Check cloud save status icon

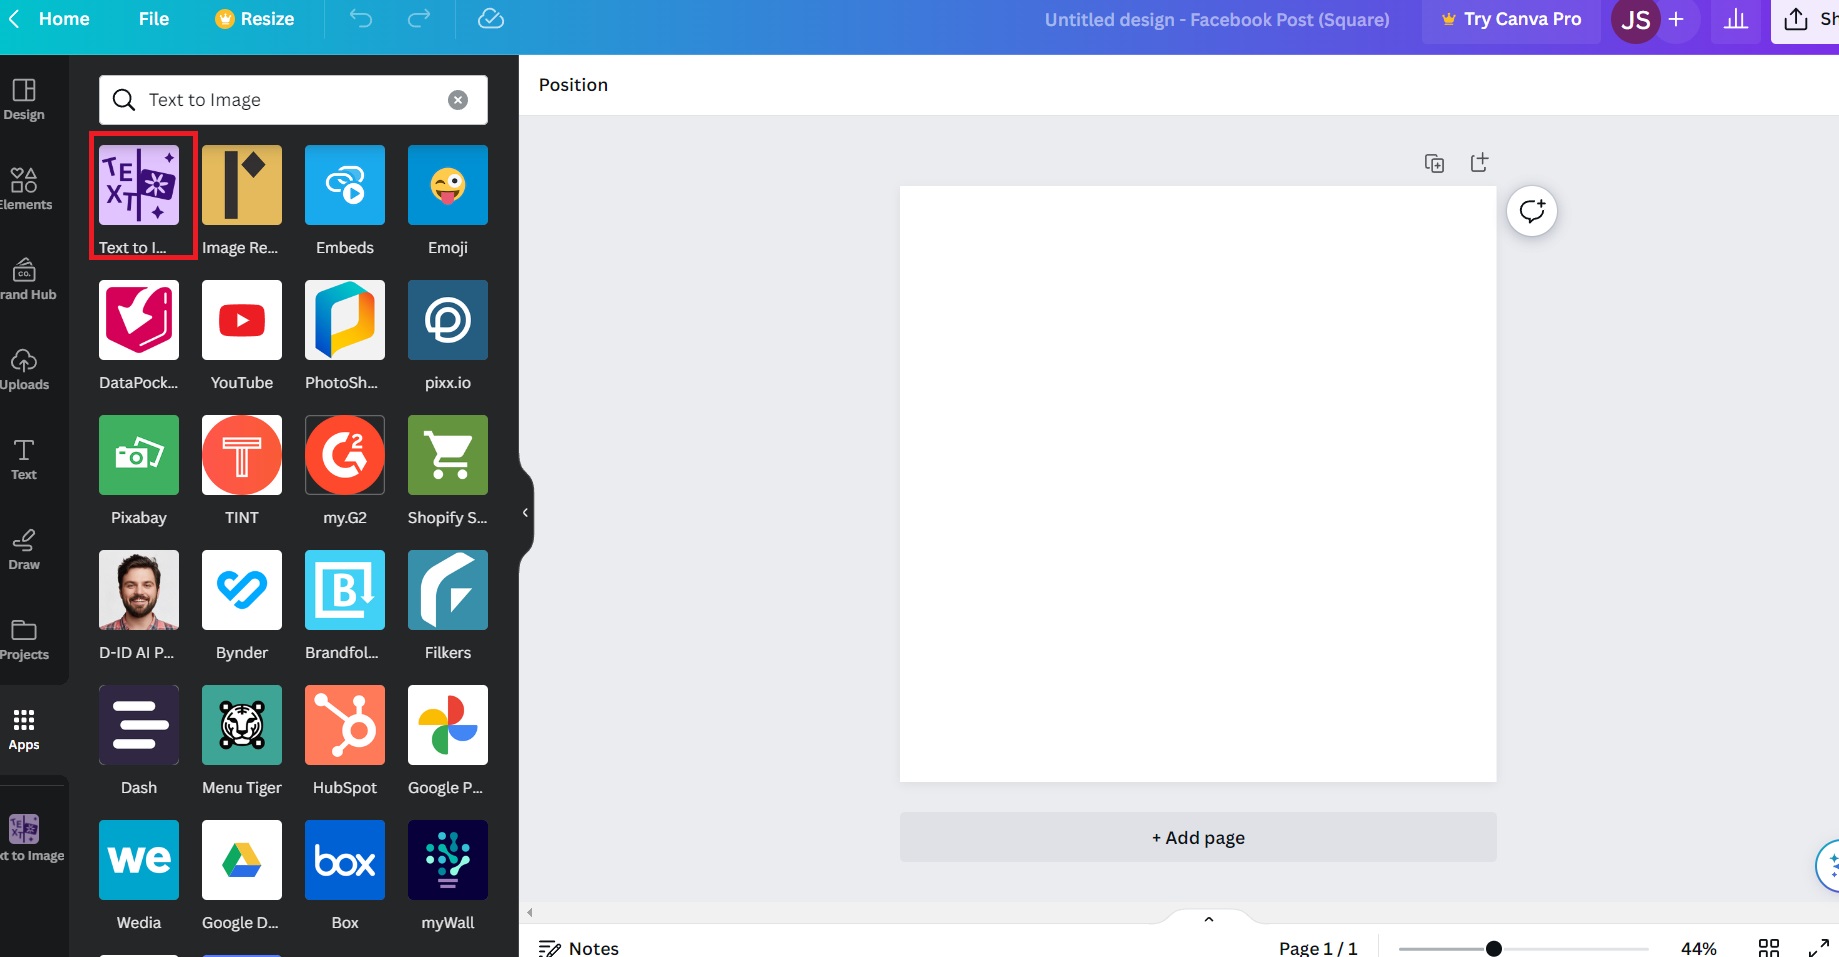[x=490, y=18]
